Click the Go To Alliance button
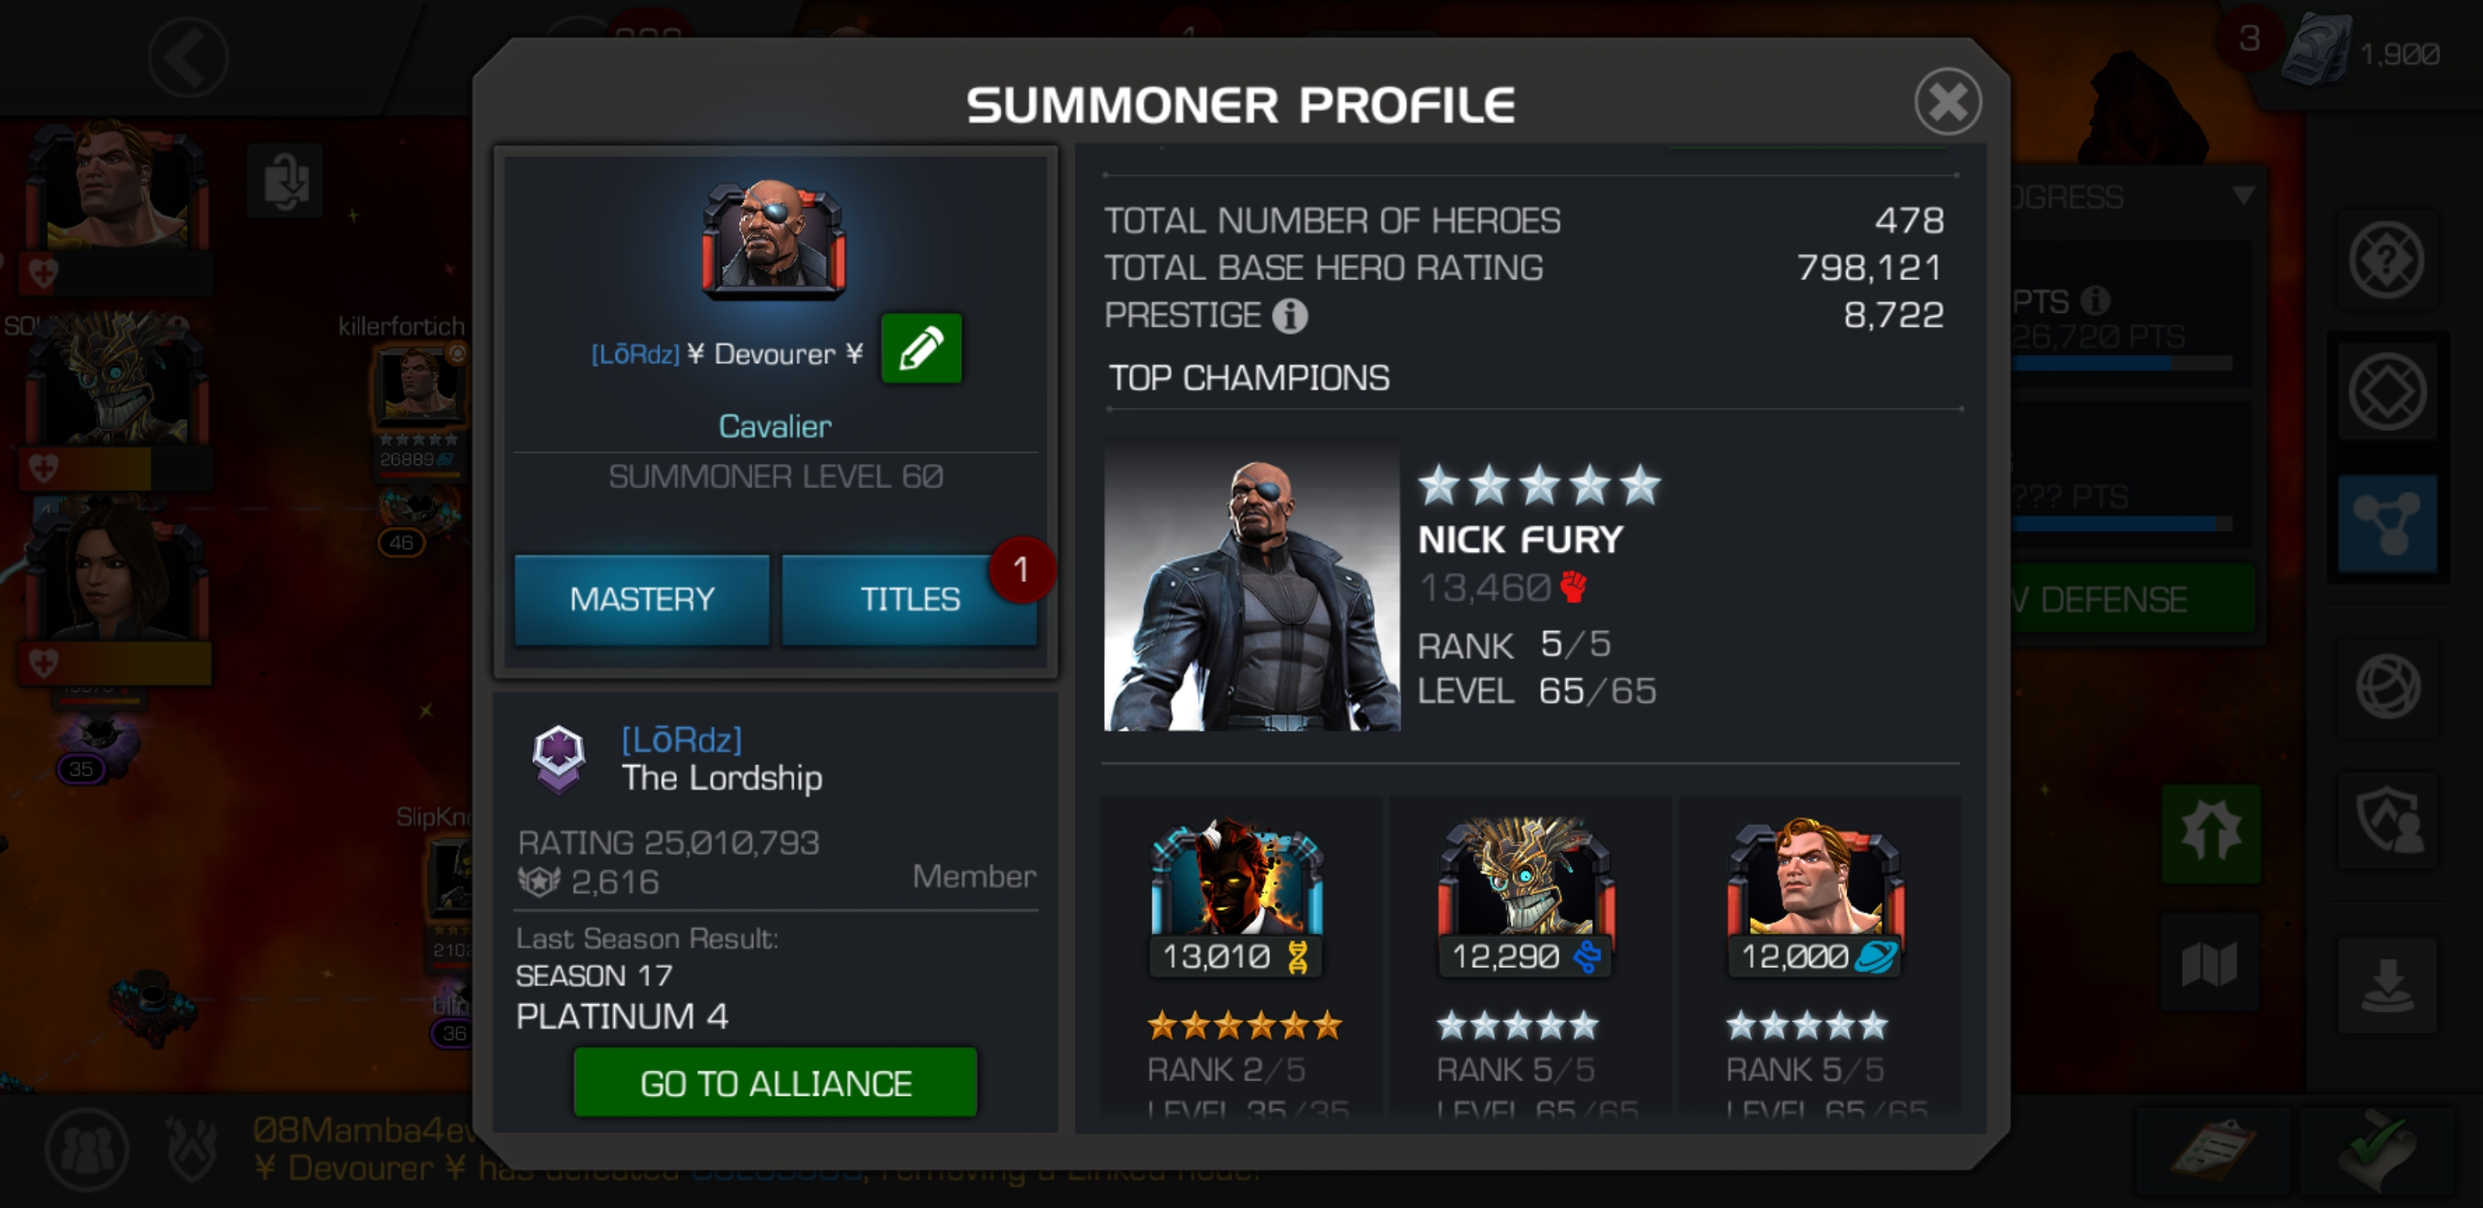Viewport: 2483px width, 1208px height. pyautogui.click(x=775, y=1082)
